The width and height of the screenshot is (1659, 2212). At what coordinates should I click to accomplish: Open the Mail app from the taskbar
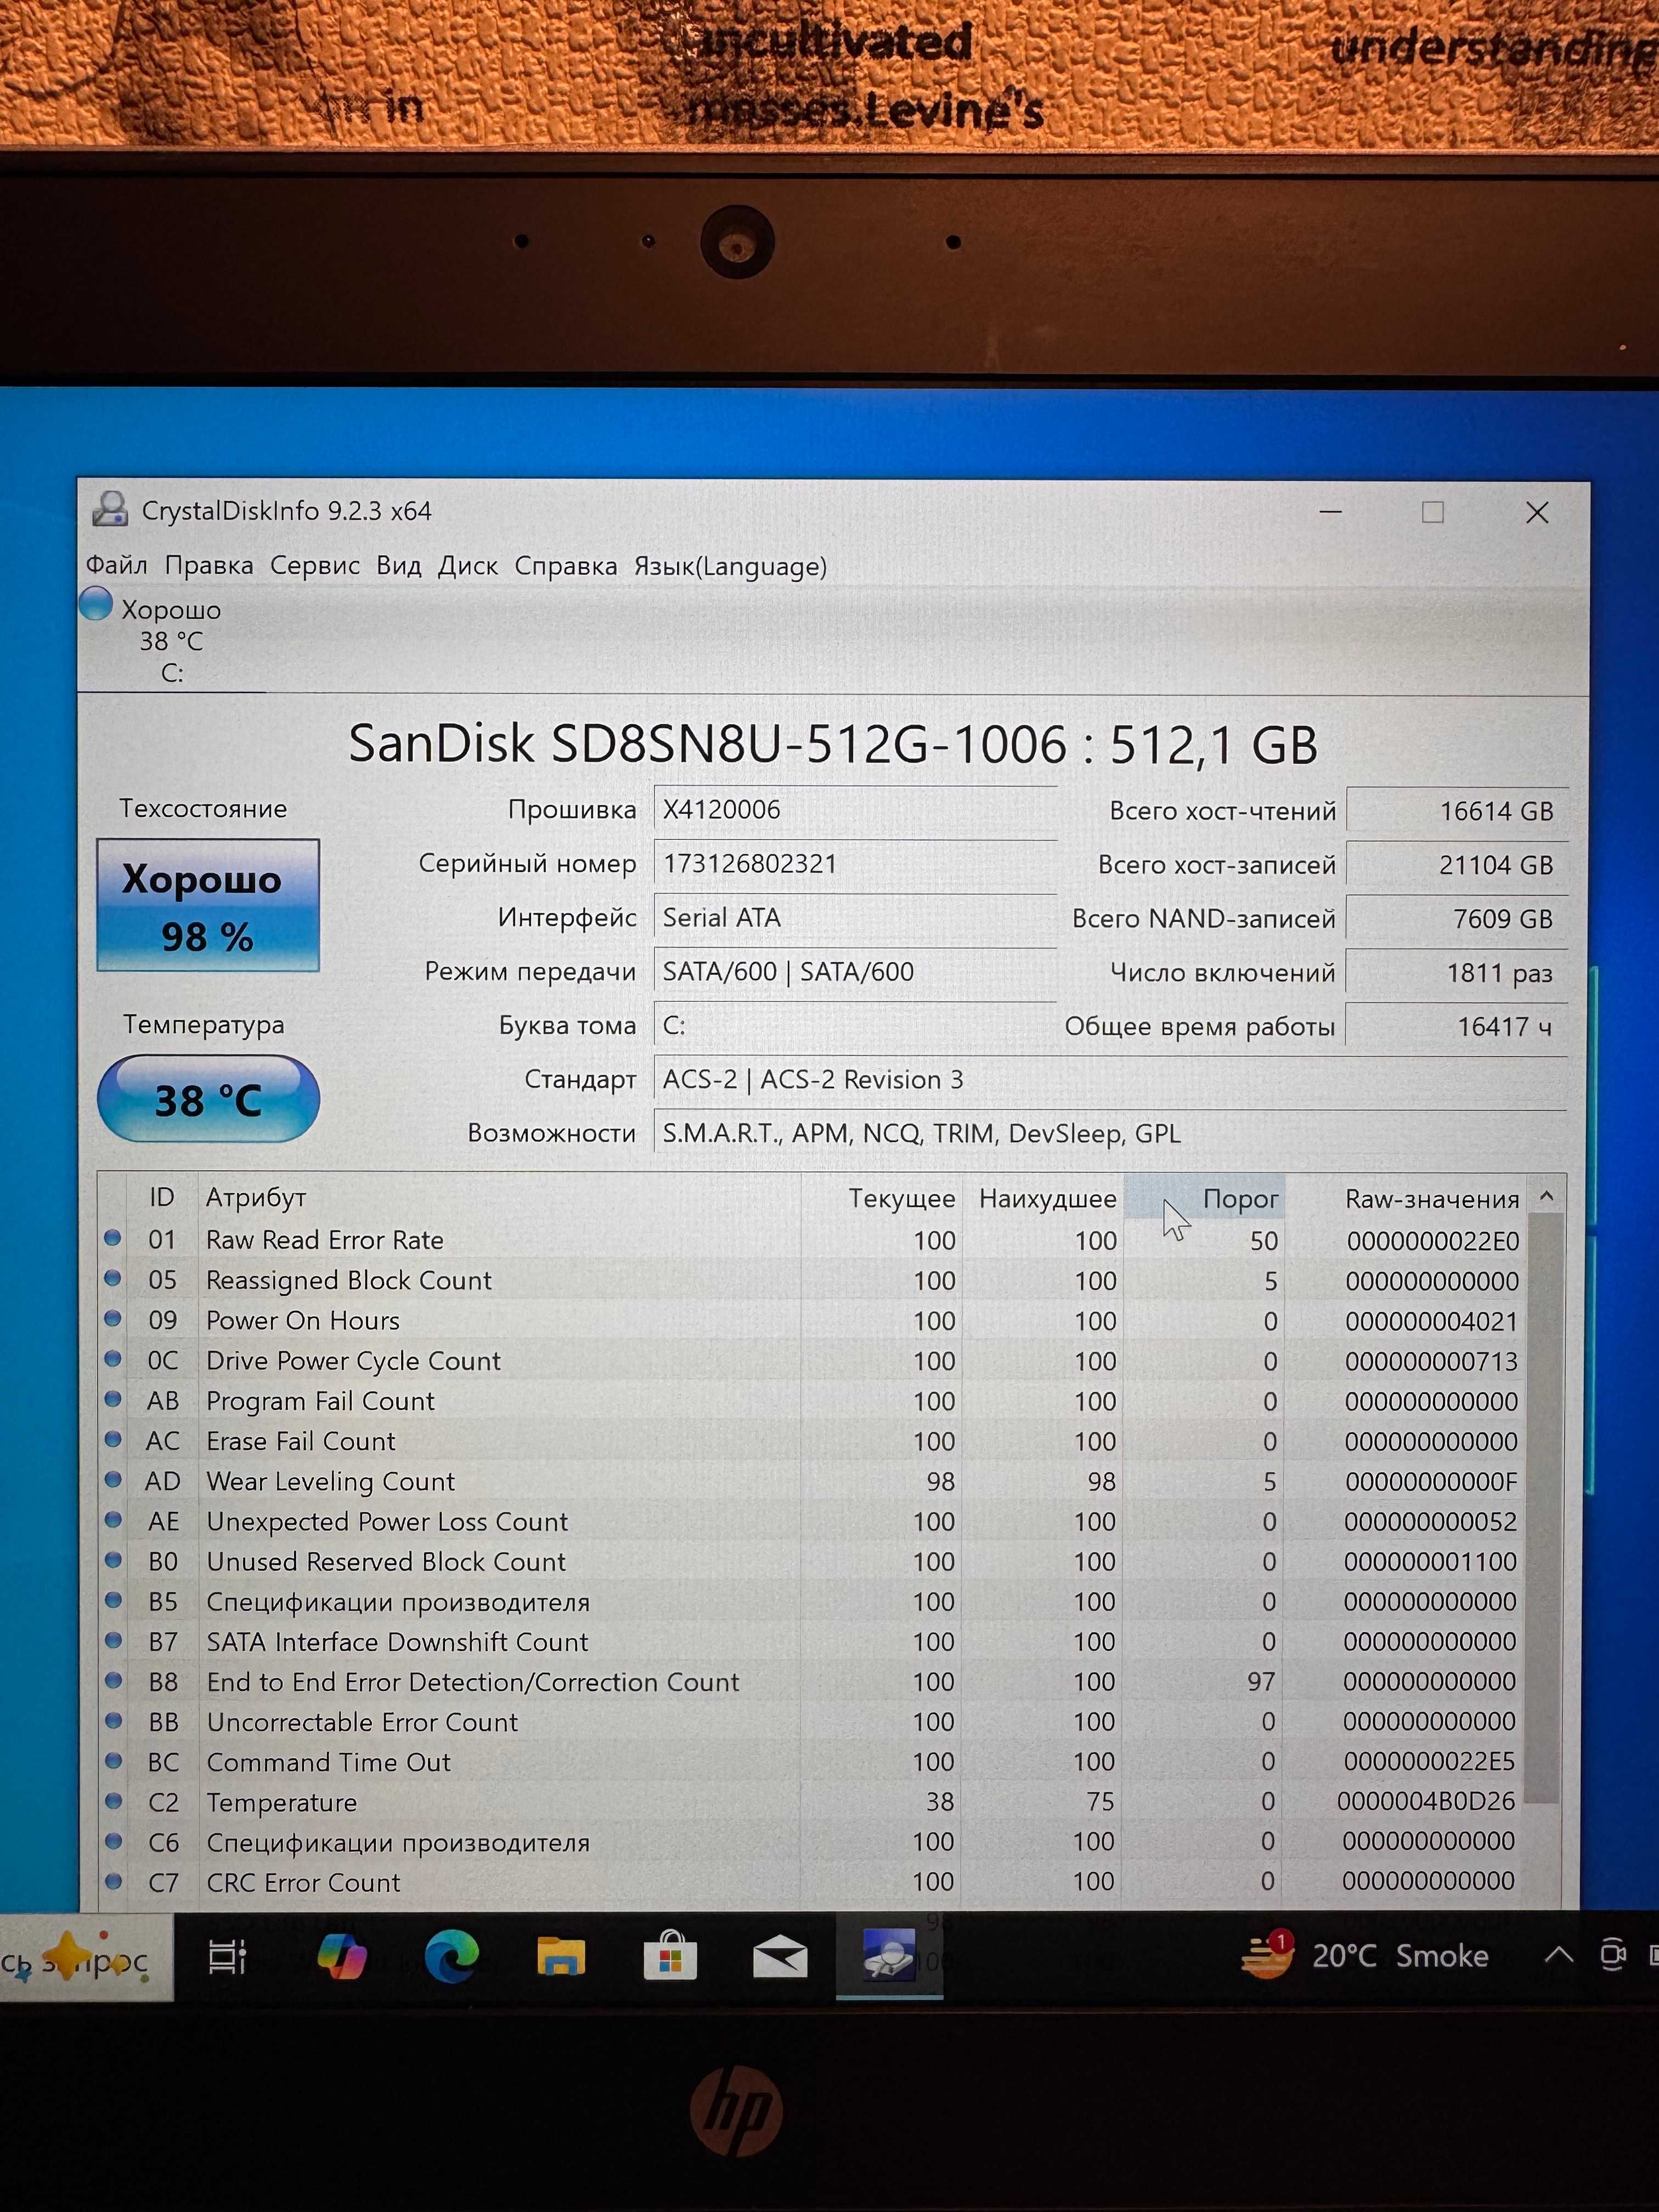pyautogui.click(x=780, y=1957)
